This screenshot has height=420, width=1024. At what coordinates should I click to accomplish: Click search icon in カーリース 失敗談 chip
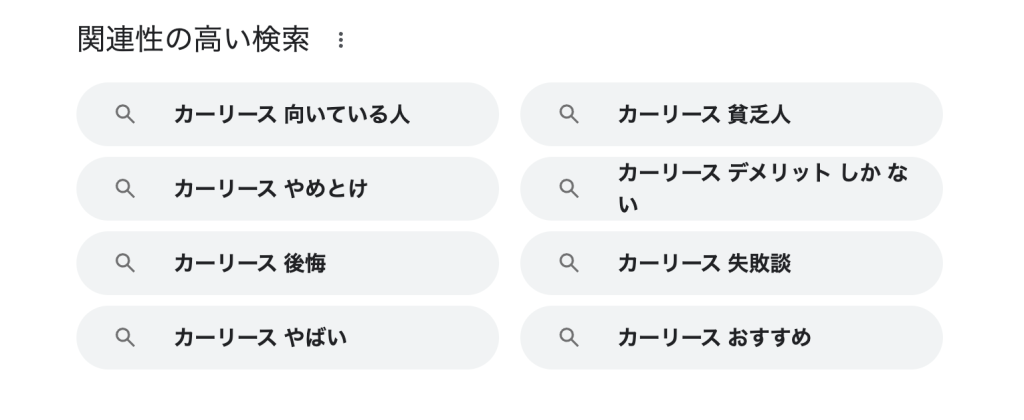[x=569, y=263]
